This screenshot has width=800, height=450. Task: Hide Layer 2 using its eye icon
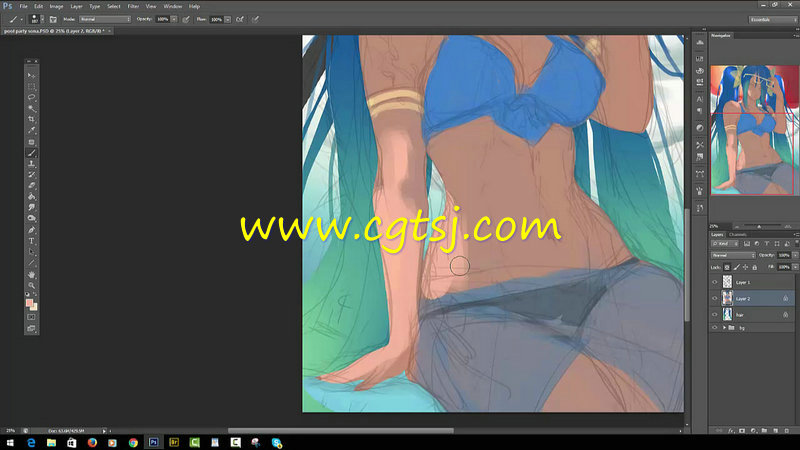715,298
